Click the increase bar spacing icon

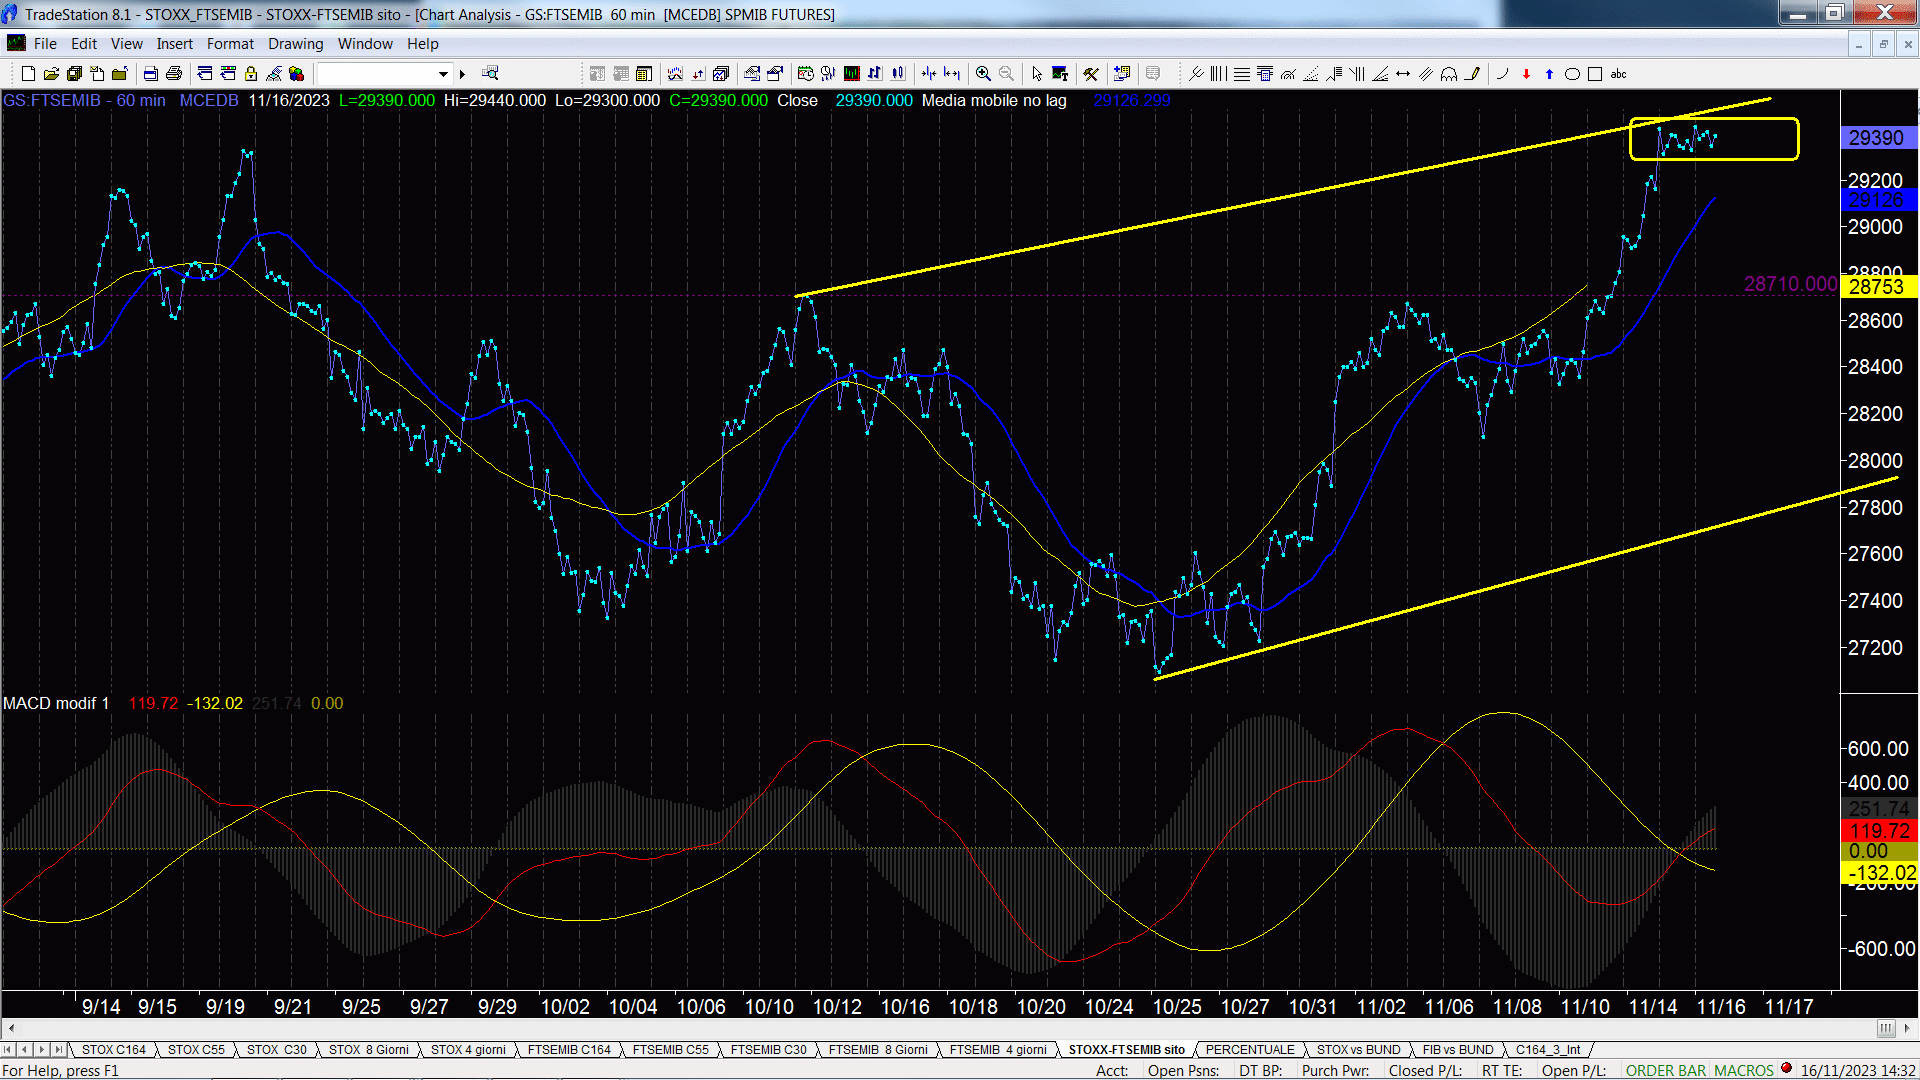coord(952,74)
